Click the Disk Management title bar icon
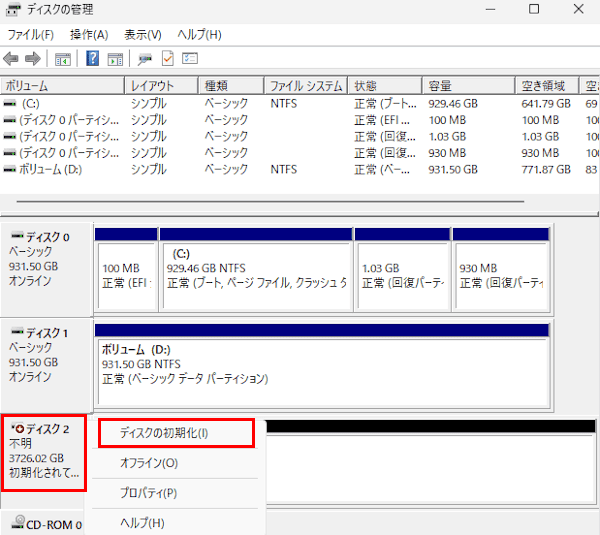The width and height of the screenshot is (600, 535). coord(13,9)
